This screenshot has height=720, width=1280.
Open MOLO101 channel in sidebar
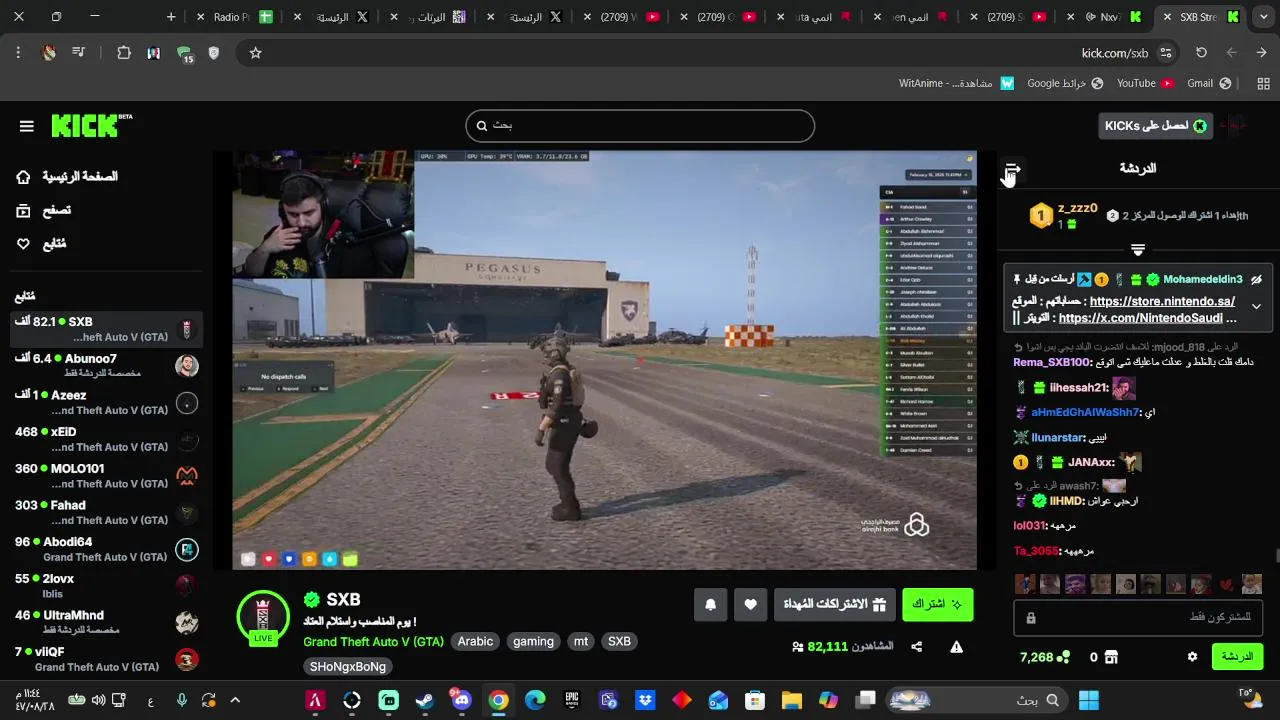pyautogui.click(x=107, y=475)
